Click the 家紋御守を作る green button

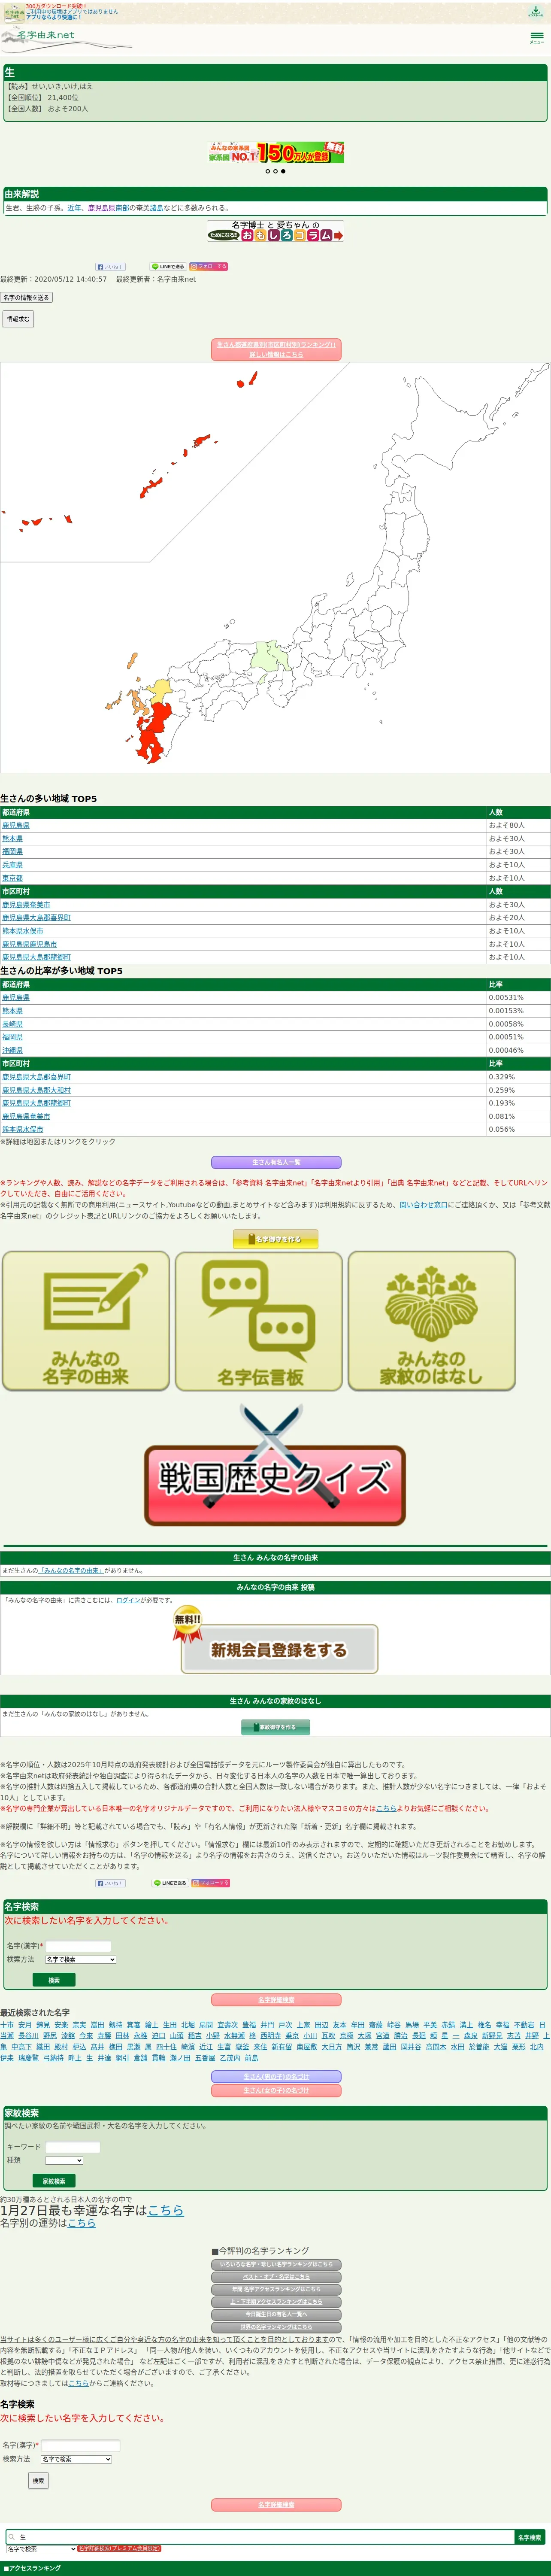(x=275, y=1727)
